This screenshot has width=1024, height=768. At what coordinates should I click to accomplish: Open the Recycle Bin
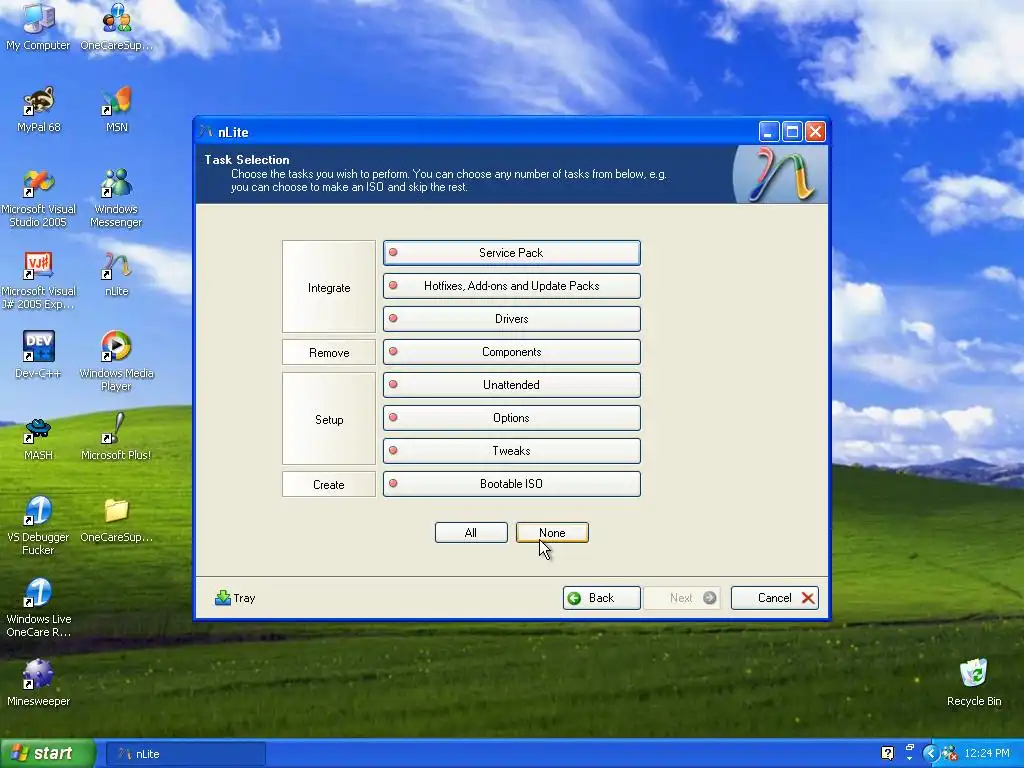point(974,683)
